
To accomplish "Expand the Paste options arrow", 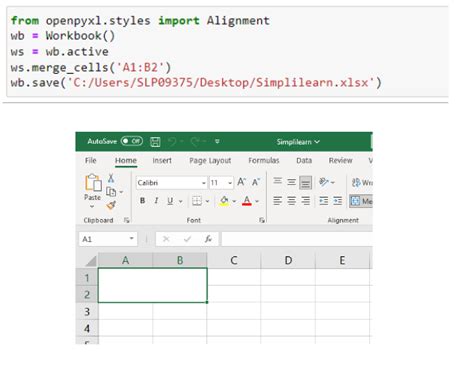I will tap(92, 207).
